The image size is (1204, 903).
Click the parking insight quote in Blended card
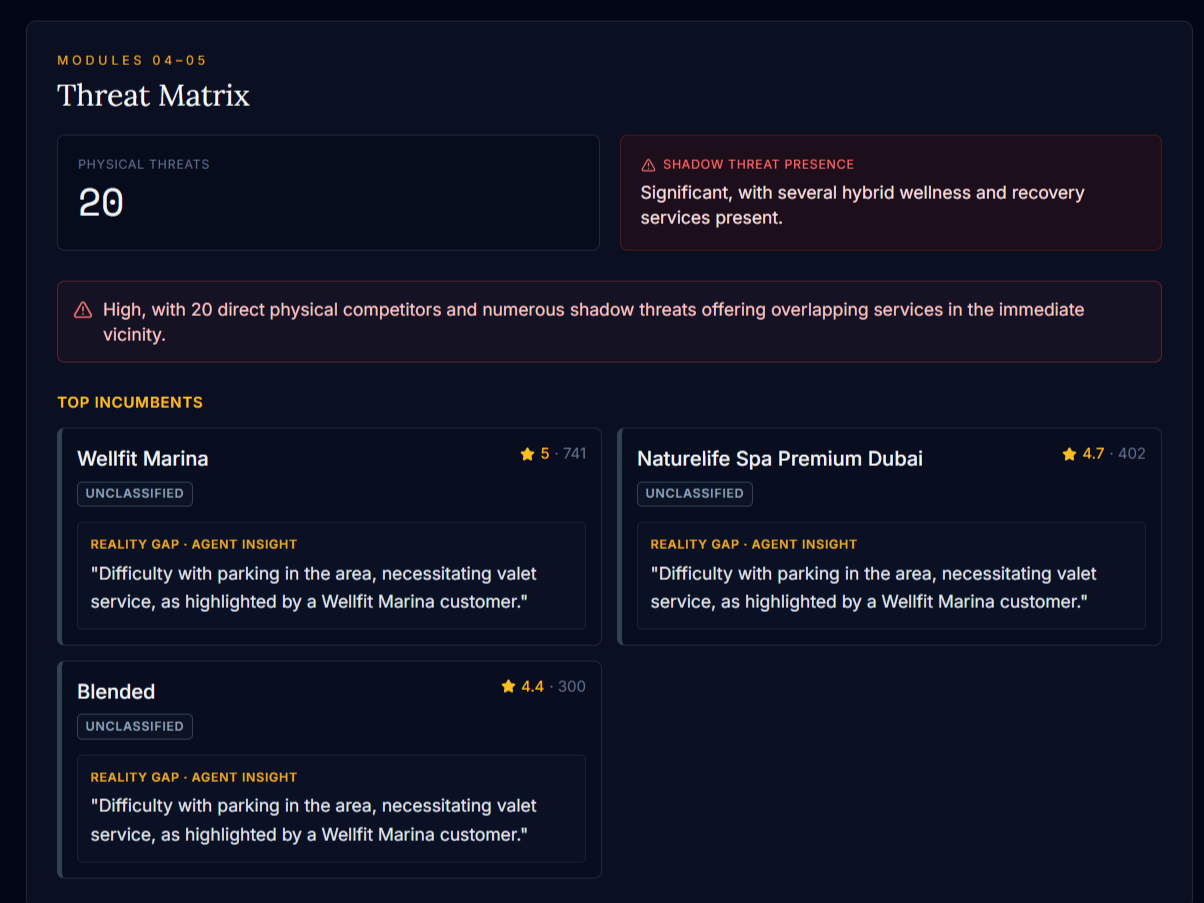pos(314,820)
